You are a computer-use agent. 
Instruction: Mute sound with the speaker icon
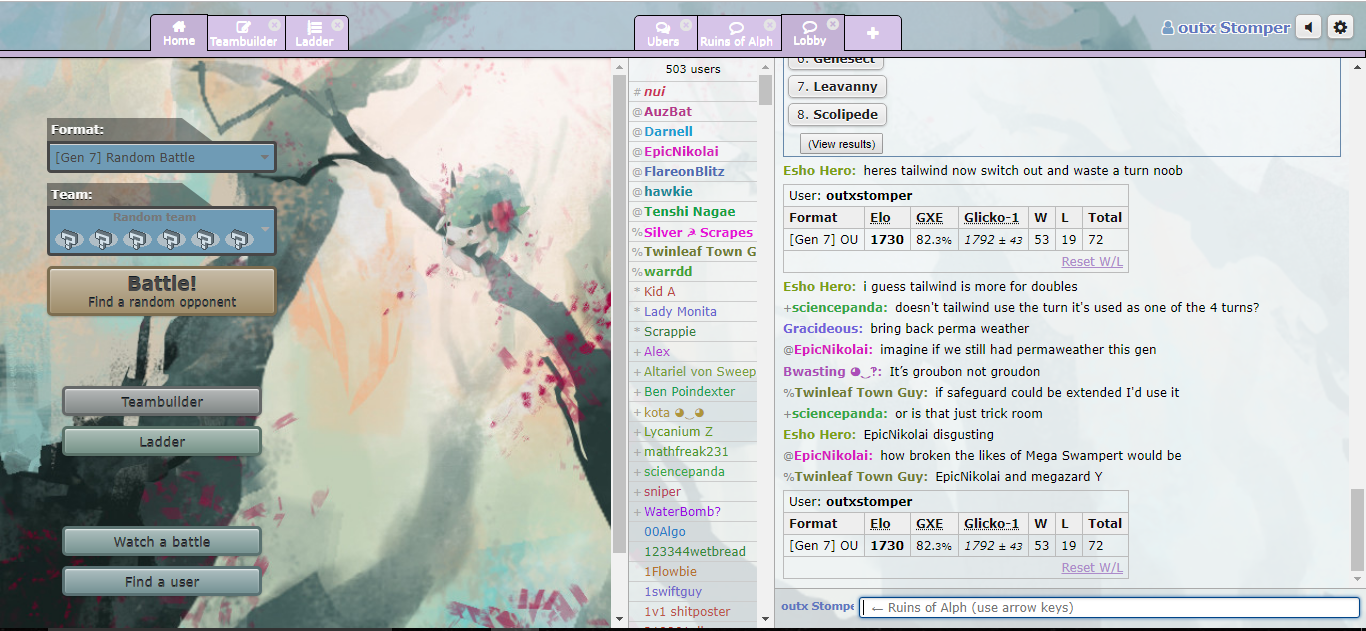click(x=1308, y=28)
